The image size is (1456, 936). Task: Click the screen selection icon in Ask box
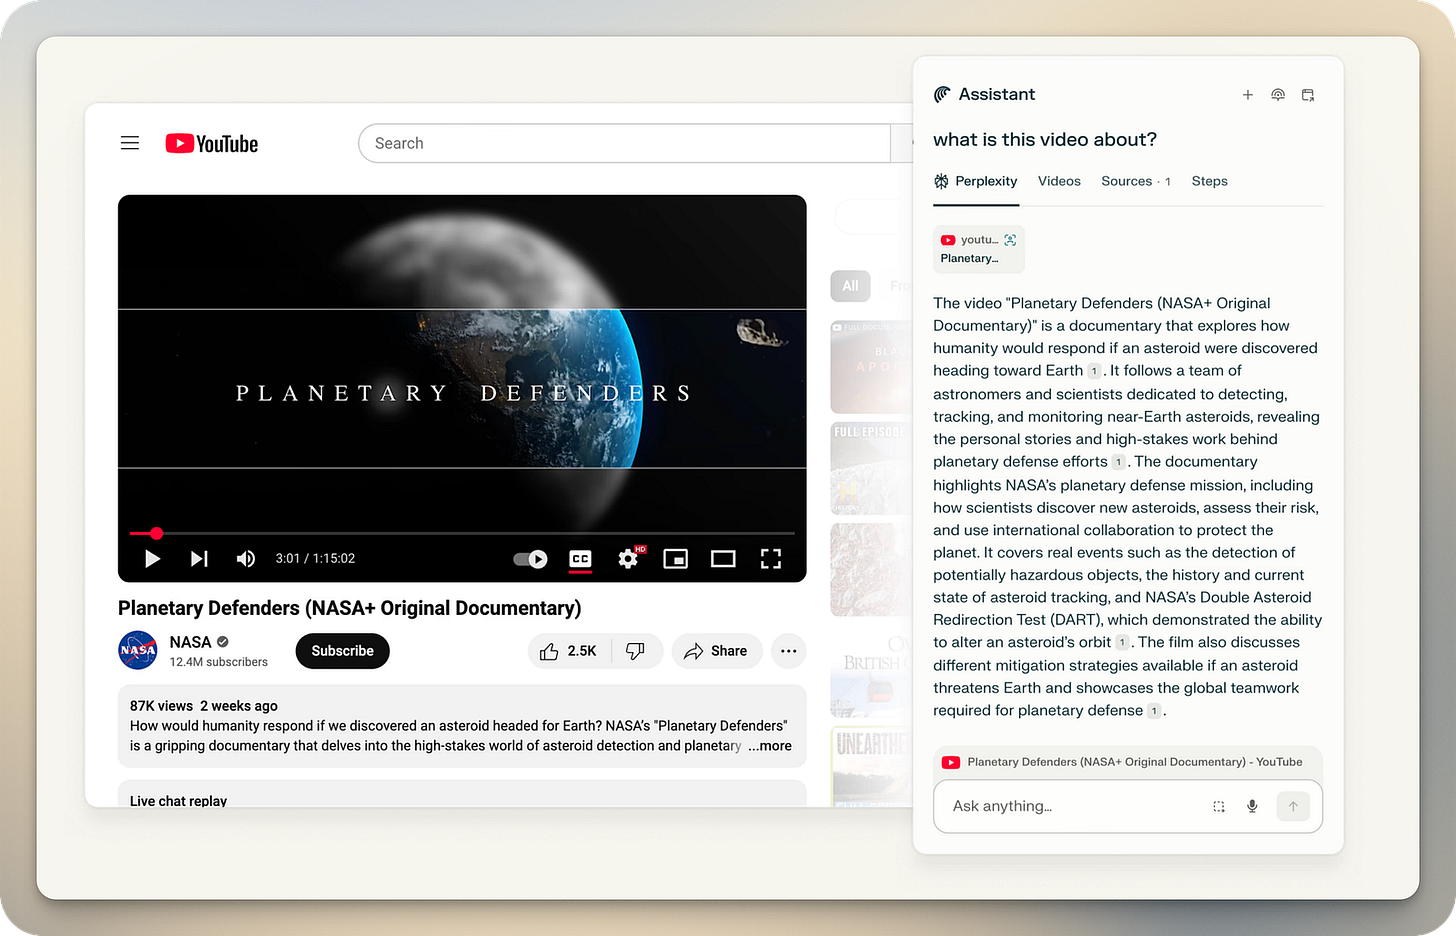point(1219,806)
